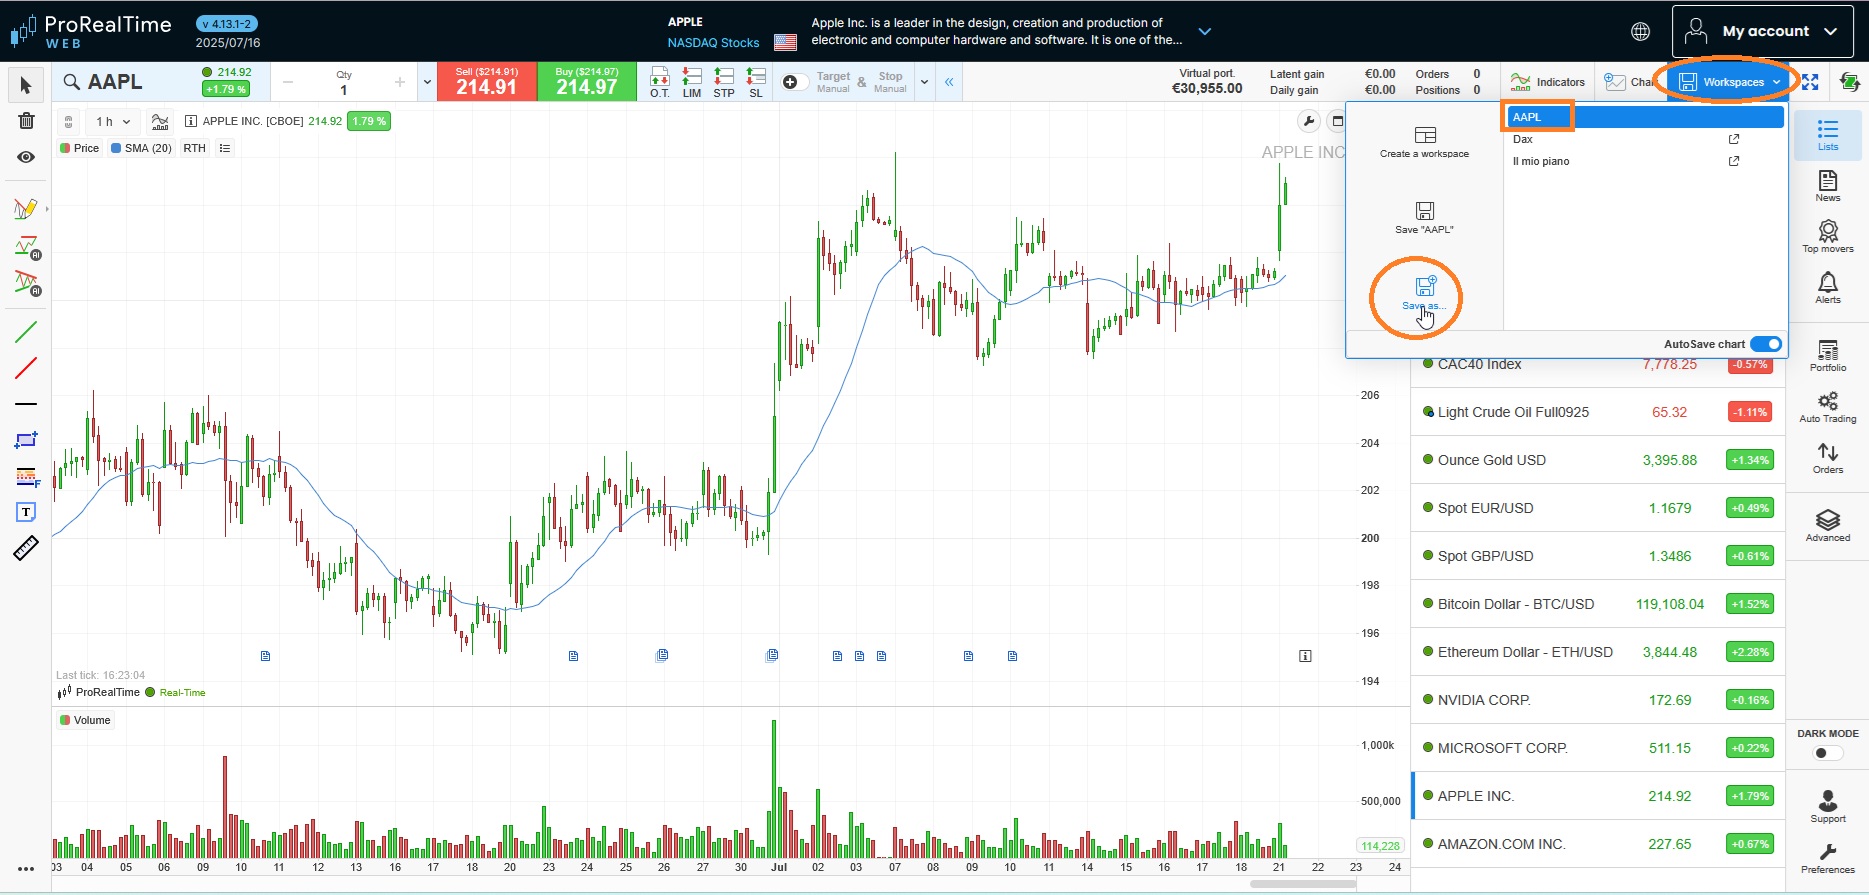Click the green Buy 214.97 button

pyautogui.click(x=587, y=82)
